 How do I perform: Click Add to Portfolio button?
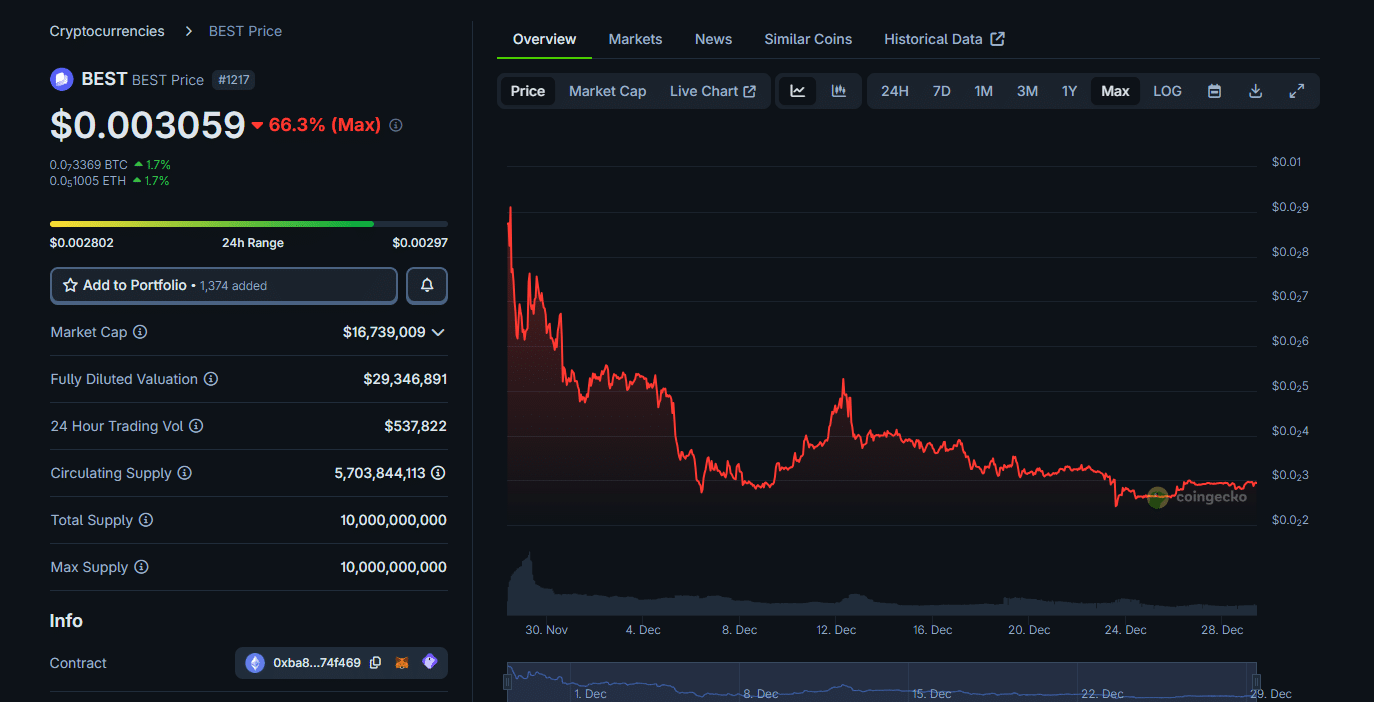pyautogui.click(x=150, y=285)
